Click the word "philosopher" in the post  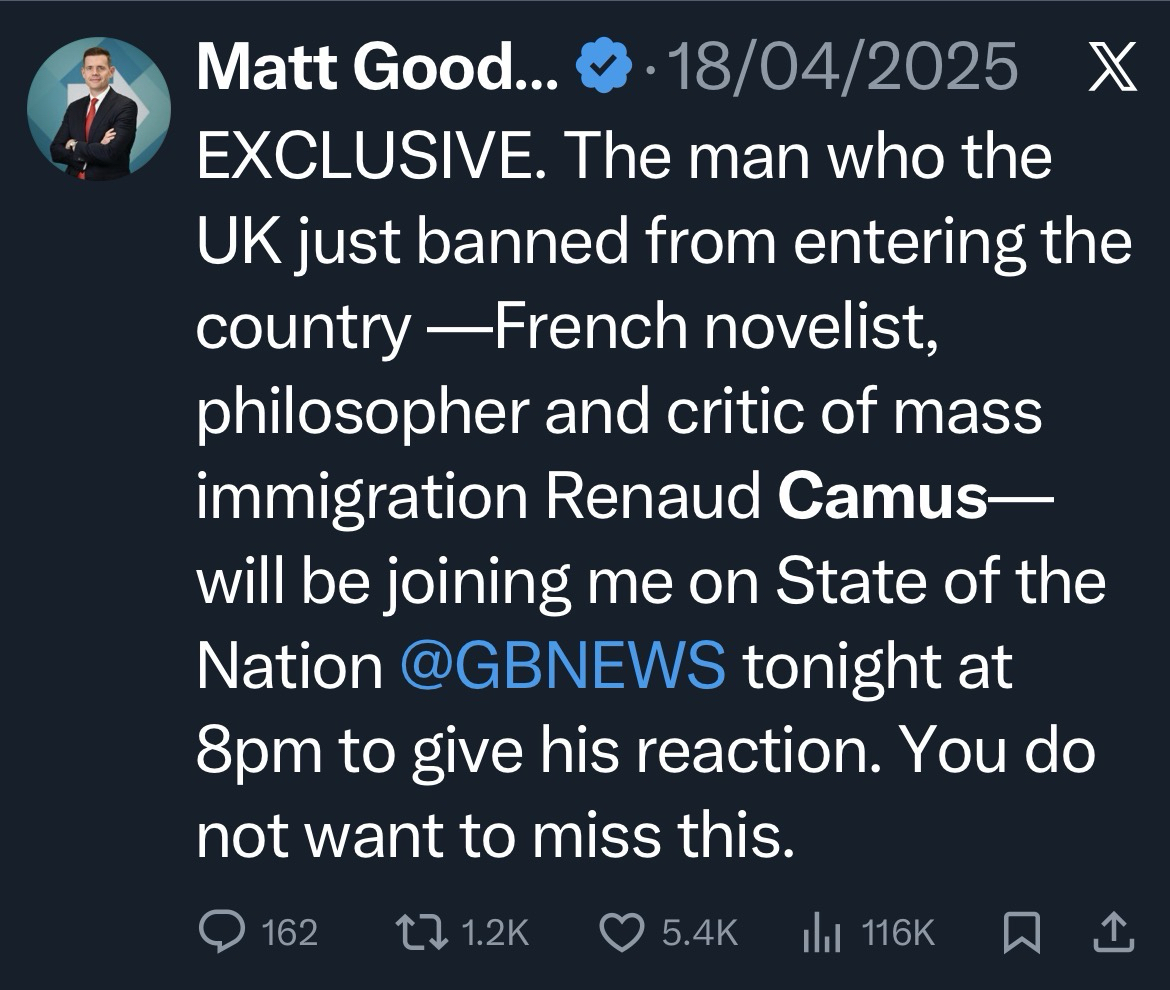coord(361,414)
